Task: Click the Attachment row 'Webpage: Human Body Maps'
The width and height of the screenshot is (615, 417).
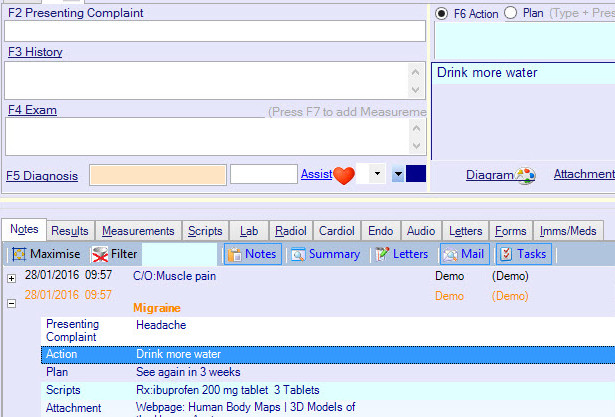Action: coord(328,408)
